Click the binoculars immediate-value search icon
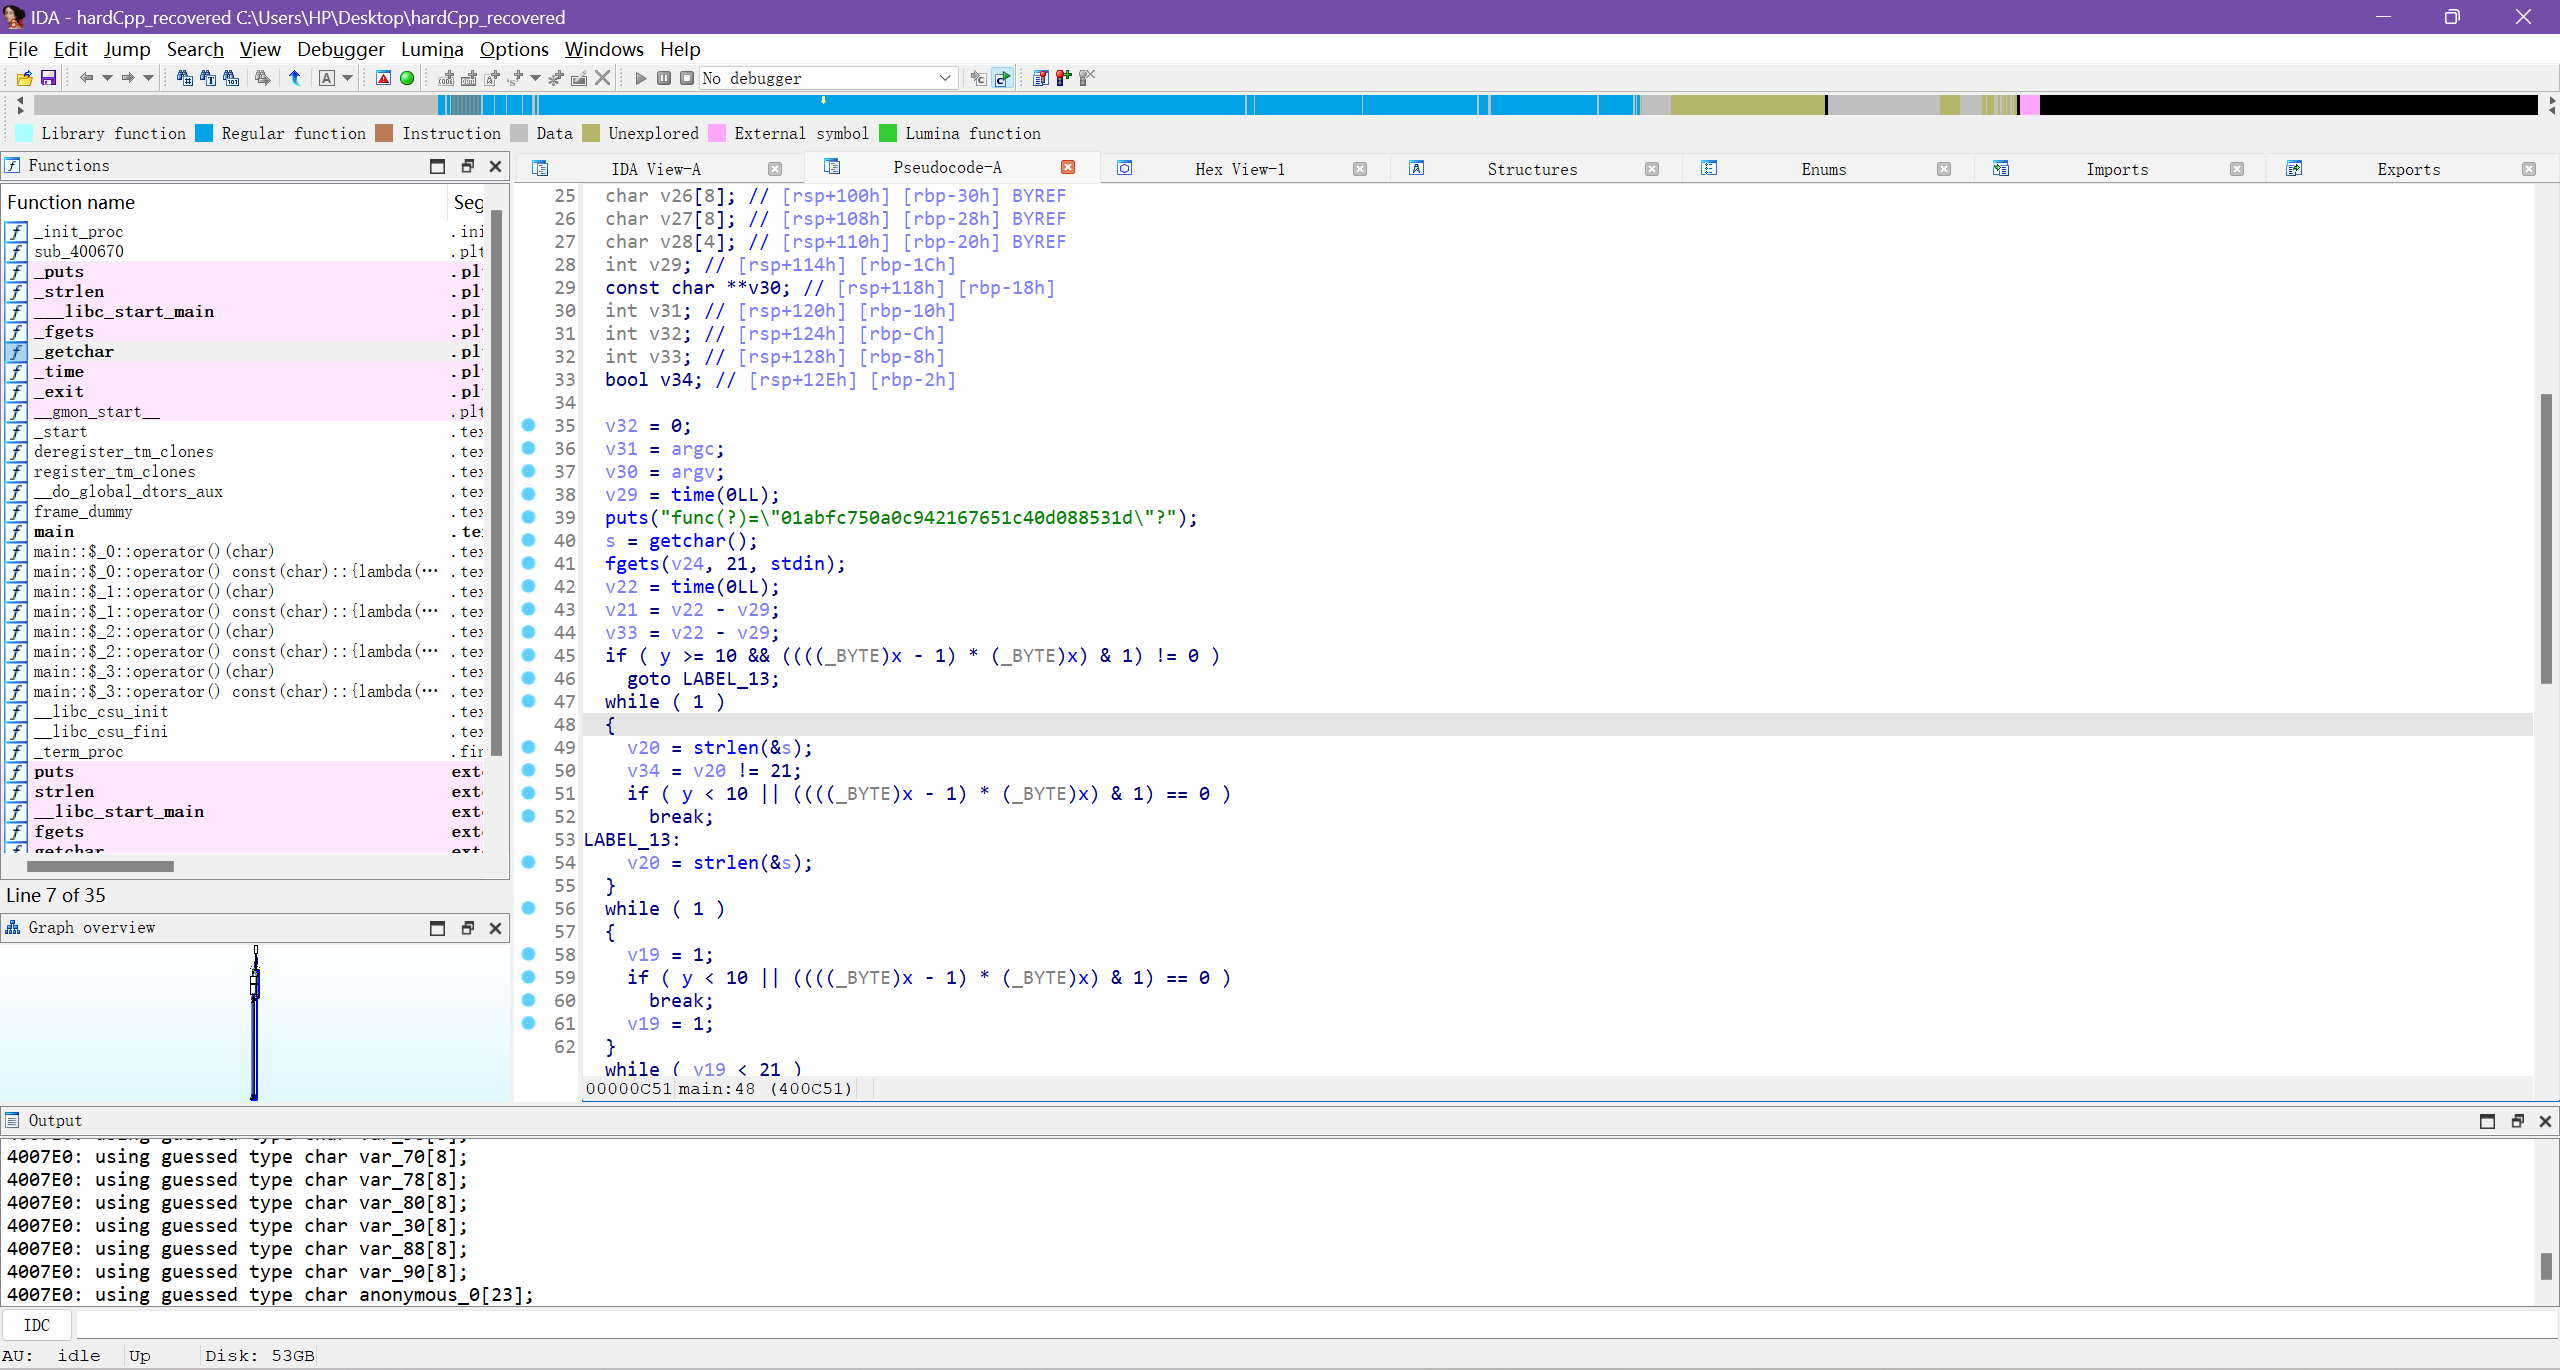 [x=184, y=78]
